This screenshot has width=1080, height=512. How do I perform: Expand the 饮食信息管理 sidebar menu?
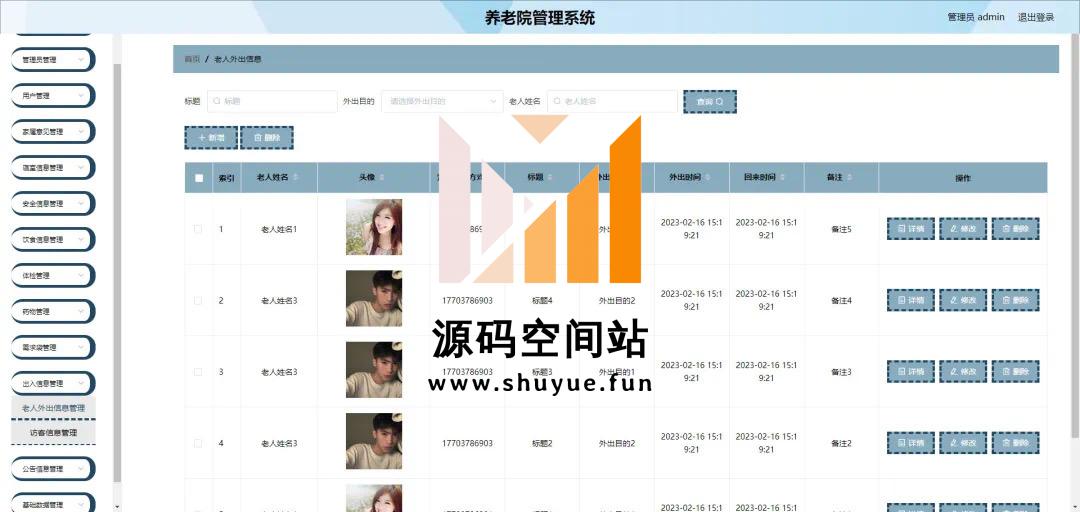(x=52, y=240)
